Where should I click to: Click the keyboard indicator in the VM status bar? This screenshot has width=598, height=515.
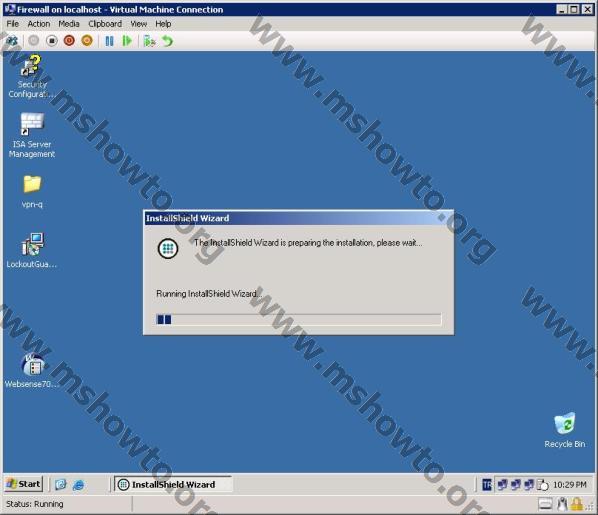tap(545, 504)
